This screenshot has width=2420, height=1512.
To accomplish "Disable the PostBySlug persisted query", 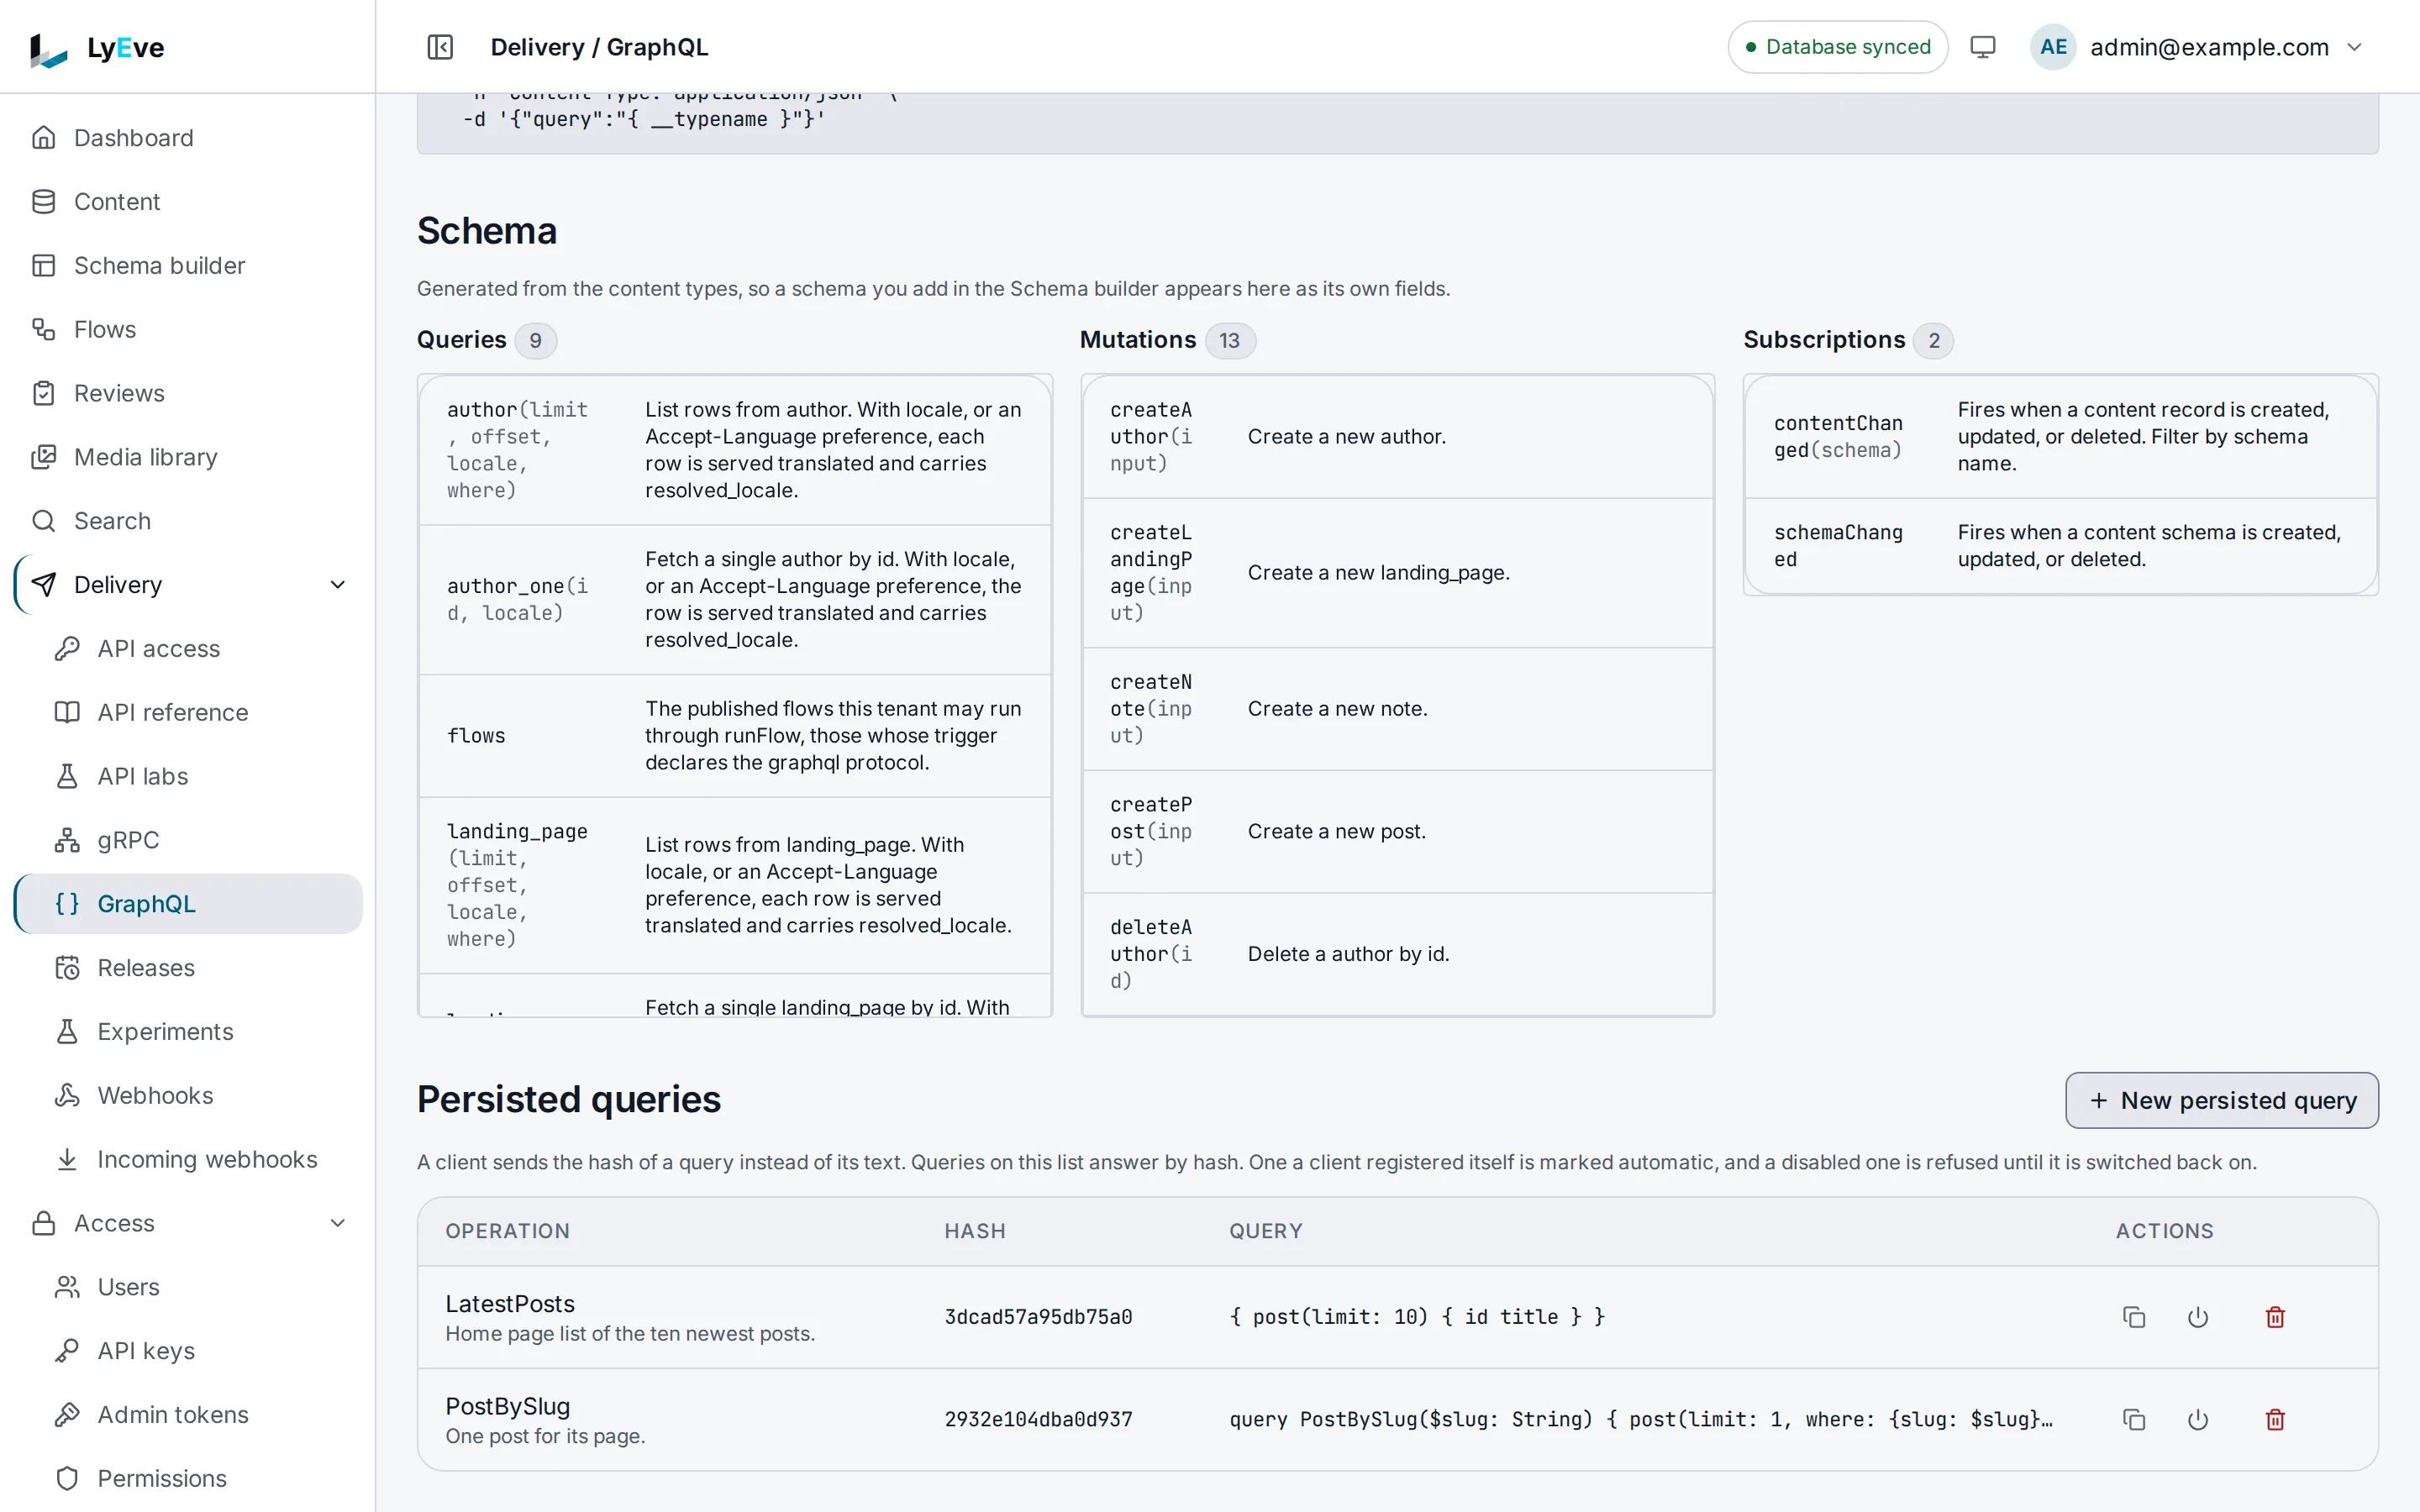I will coord(2197,1419).
